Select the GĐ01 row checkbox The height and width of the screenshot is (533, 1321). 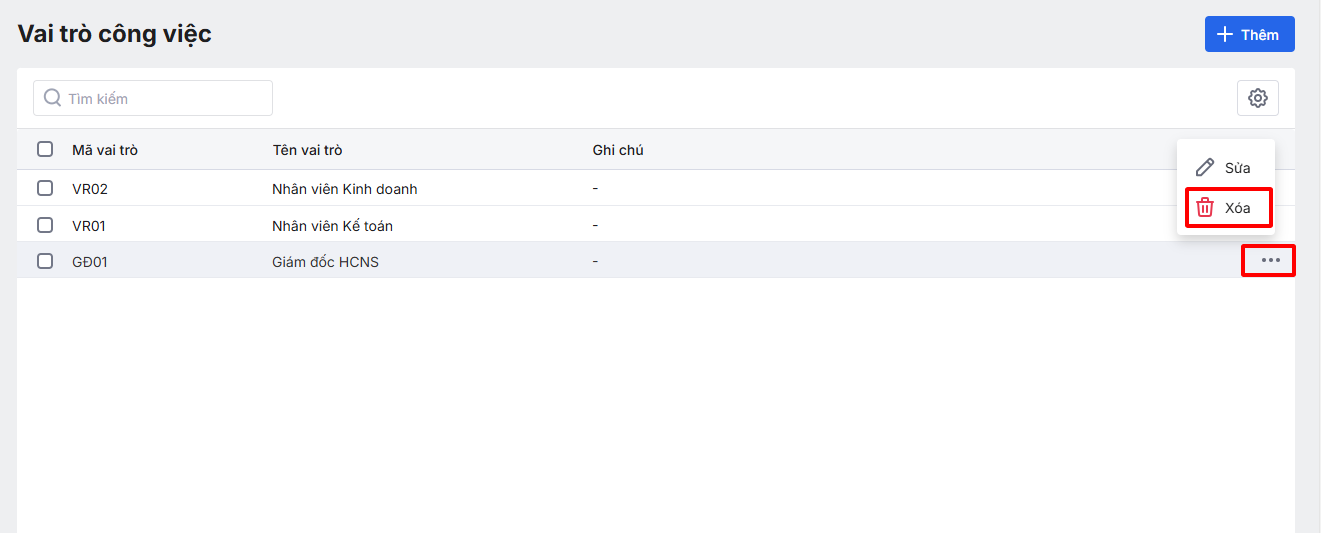[45, 261]
